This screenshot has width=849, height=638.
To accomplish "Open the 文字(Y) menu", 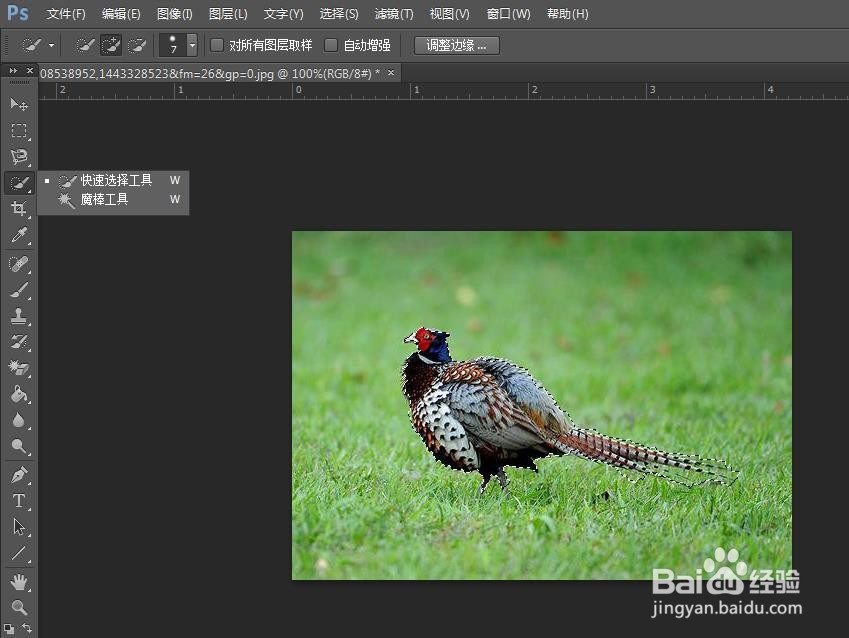I will click(x=283, y=14).
